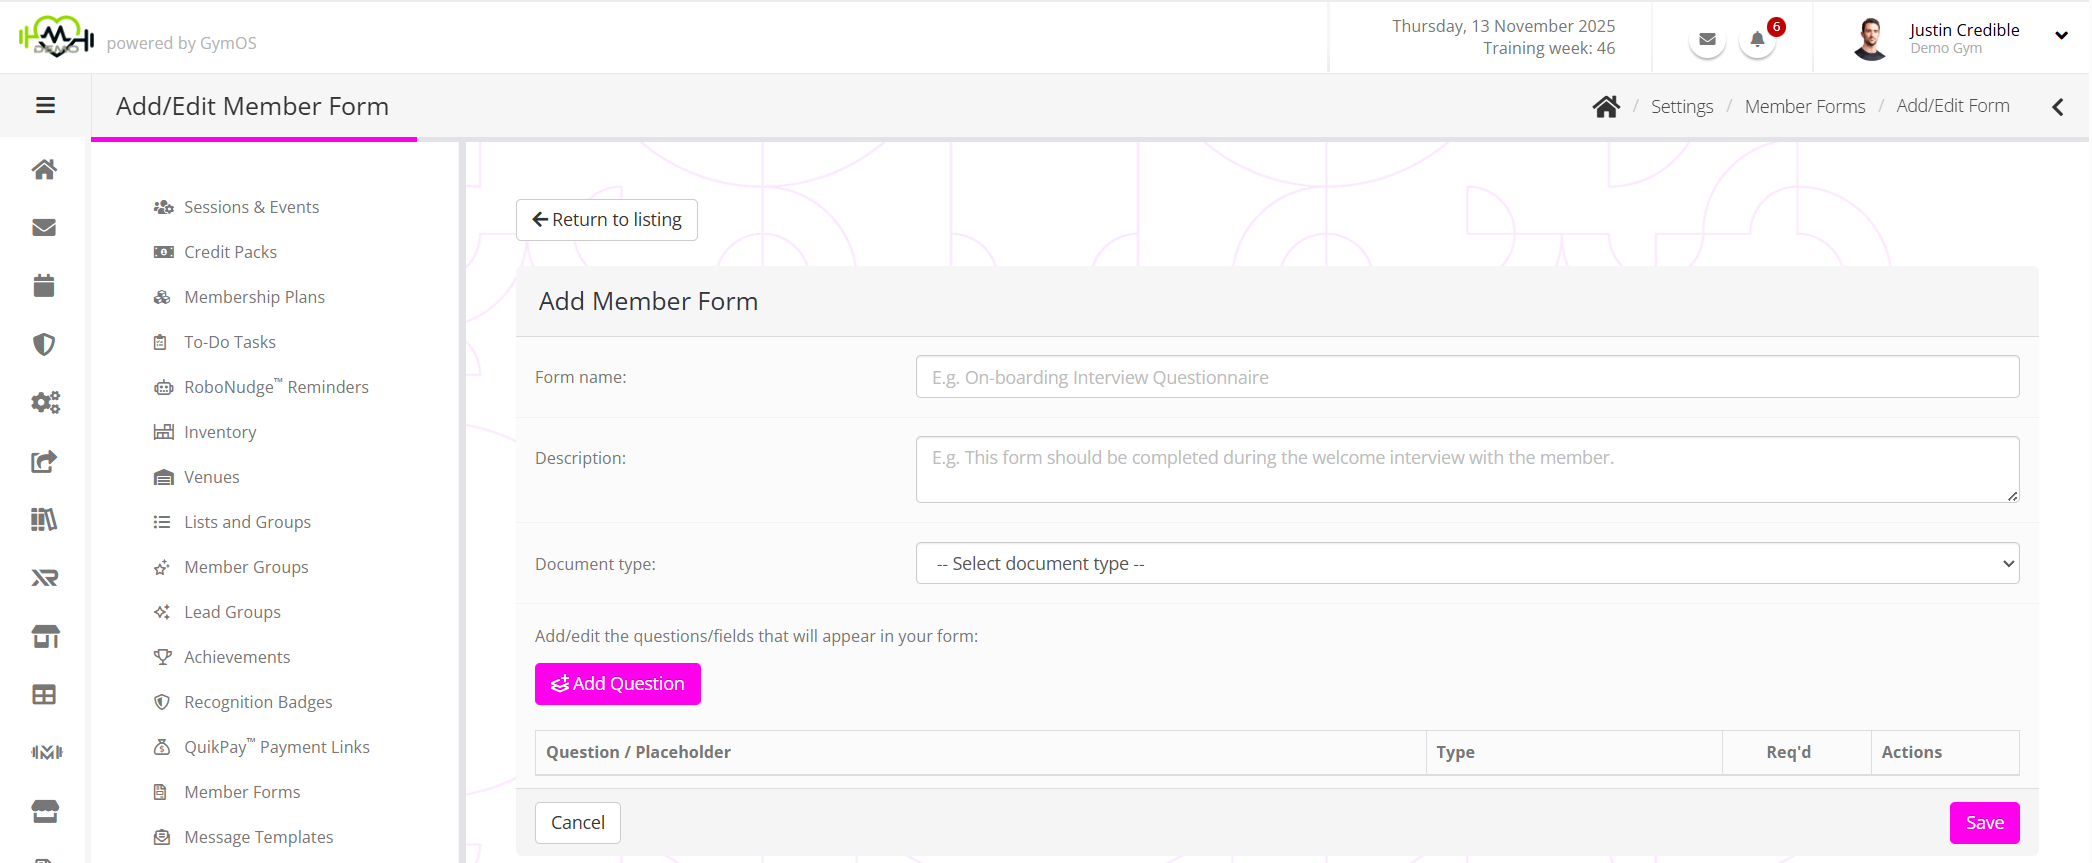Click the Save button
The width and height of the screenshot is (2092, 863).
click(x=1984, y=823)
